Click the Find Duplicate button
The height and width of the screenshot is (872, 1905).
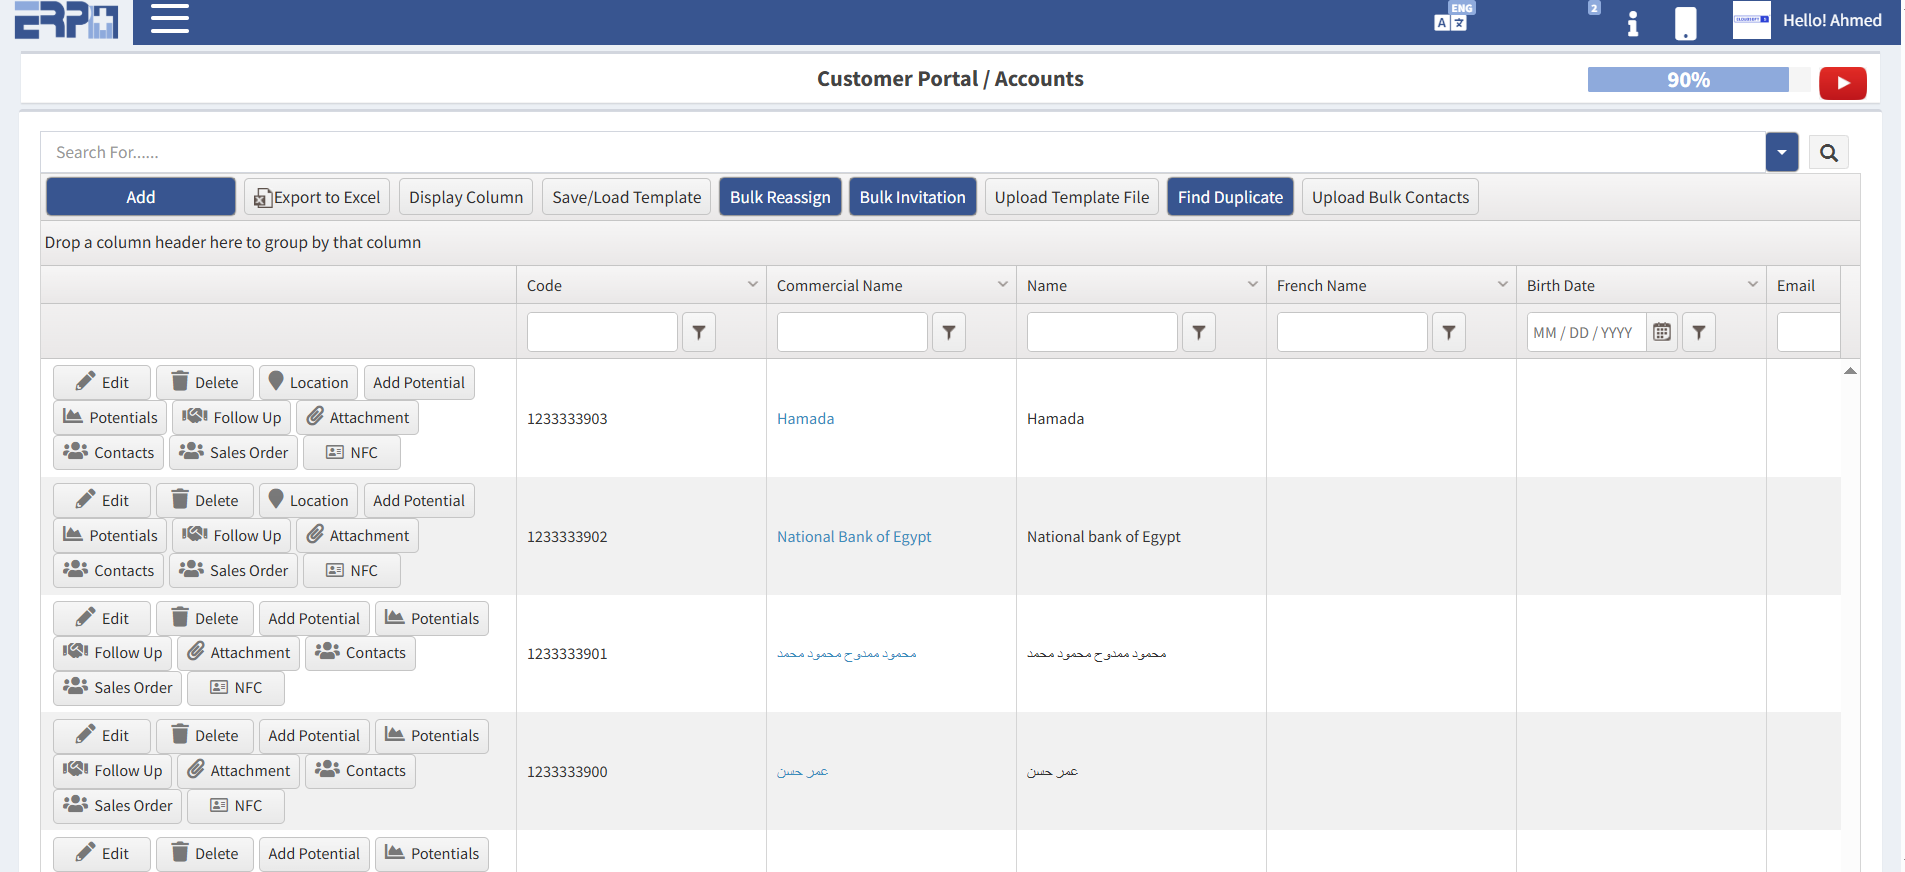pyautogui.click(x=1229, y=197)
